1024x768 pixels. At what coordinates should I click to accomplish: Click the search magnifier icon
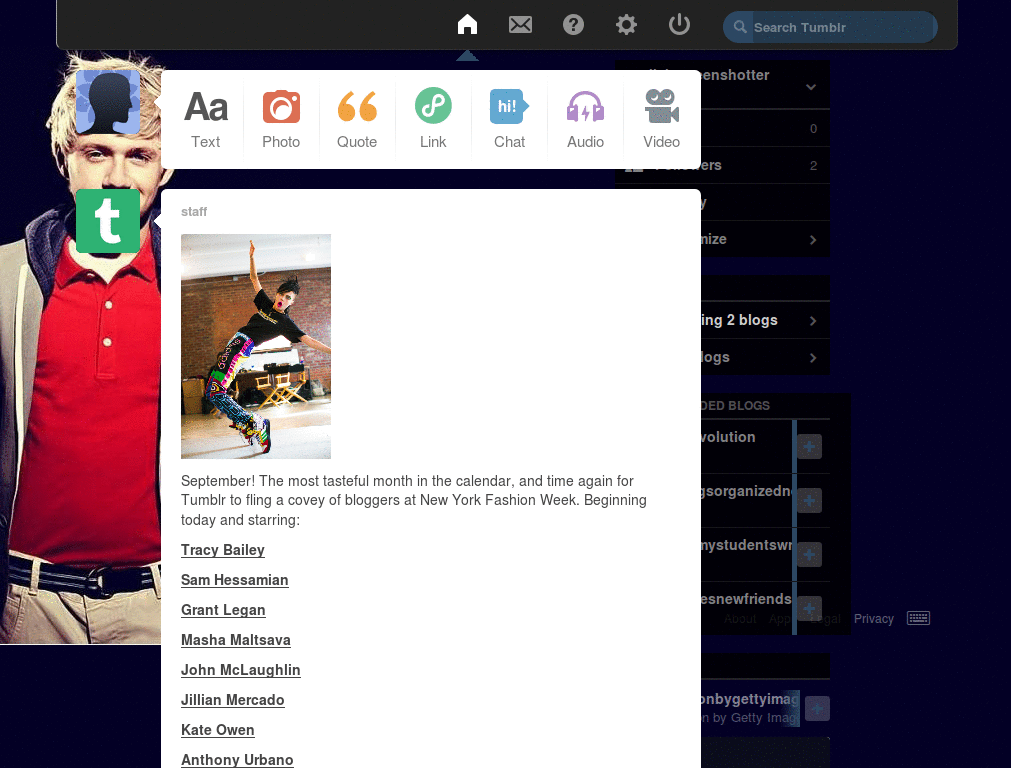point(740,27)
